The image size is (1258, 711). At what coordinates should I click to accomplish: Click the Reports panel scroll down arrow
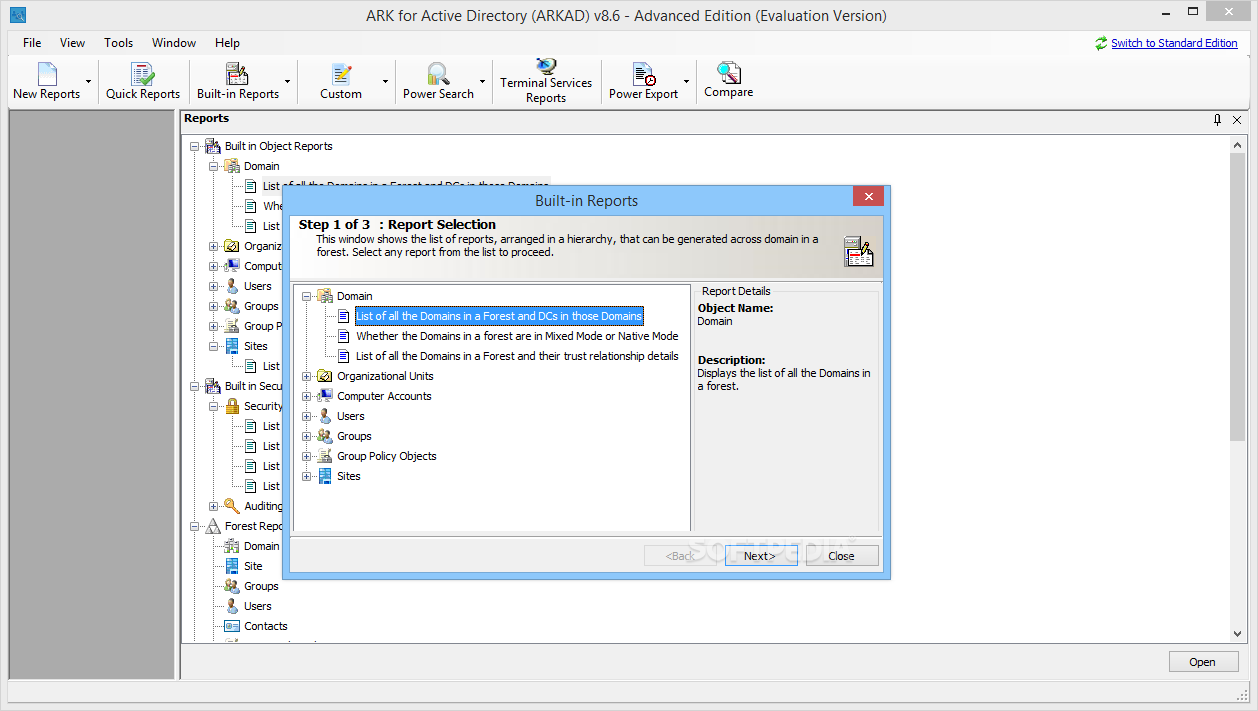[x=1238, y=635]
